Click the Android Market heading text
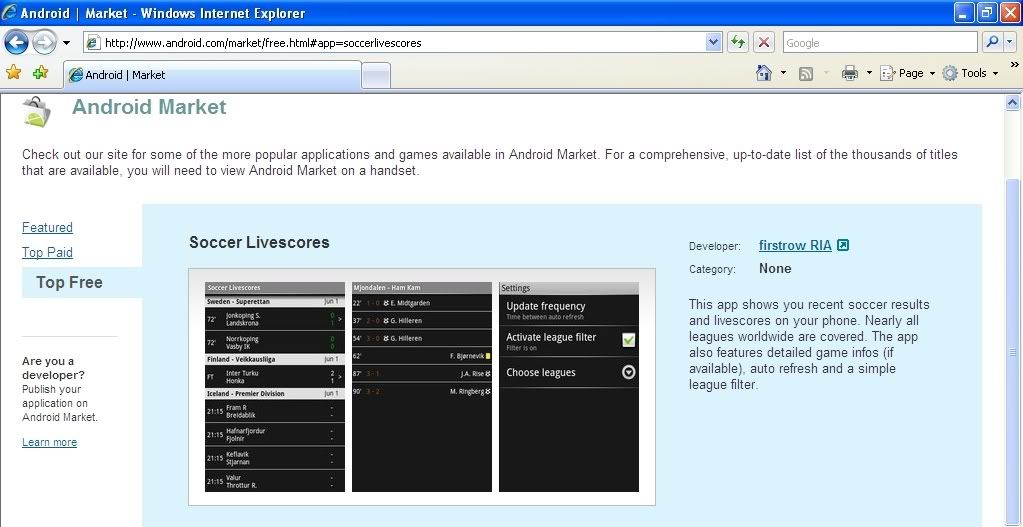This screenshot has height=527, width=1023. (x=149, y=107)
